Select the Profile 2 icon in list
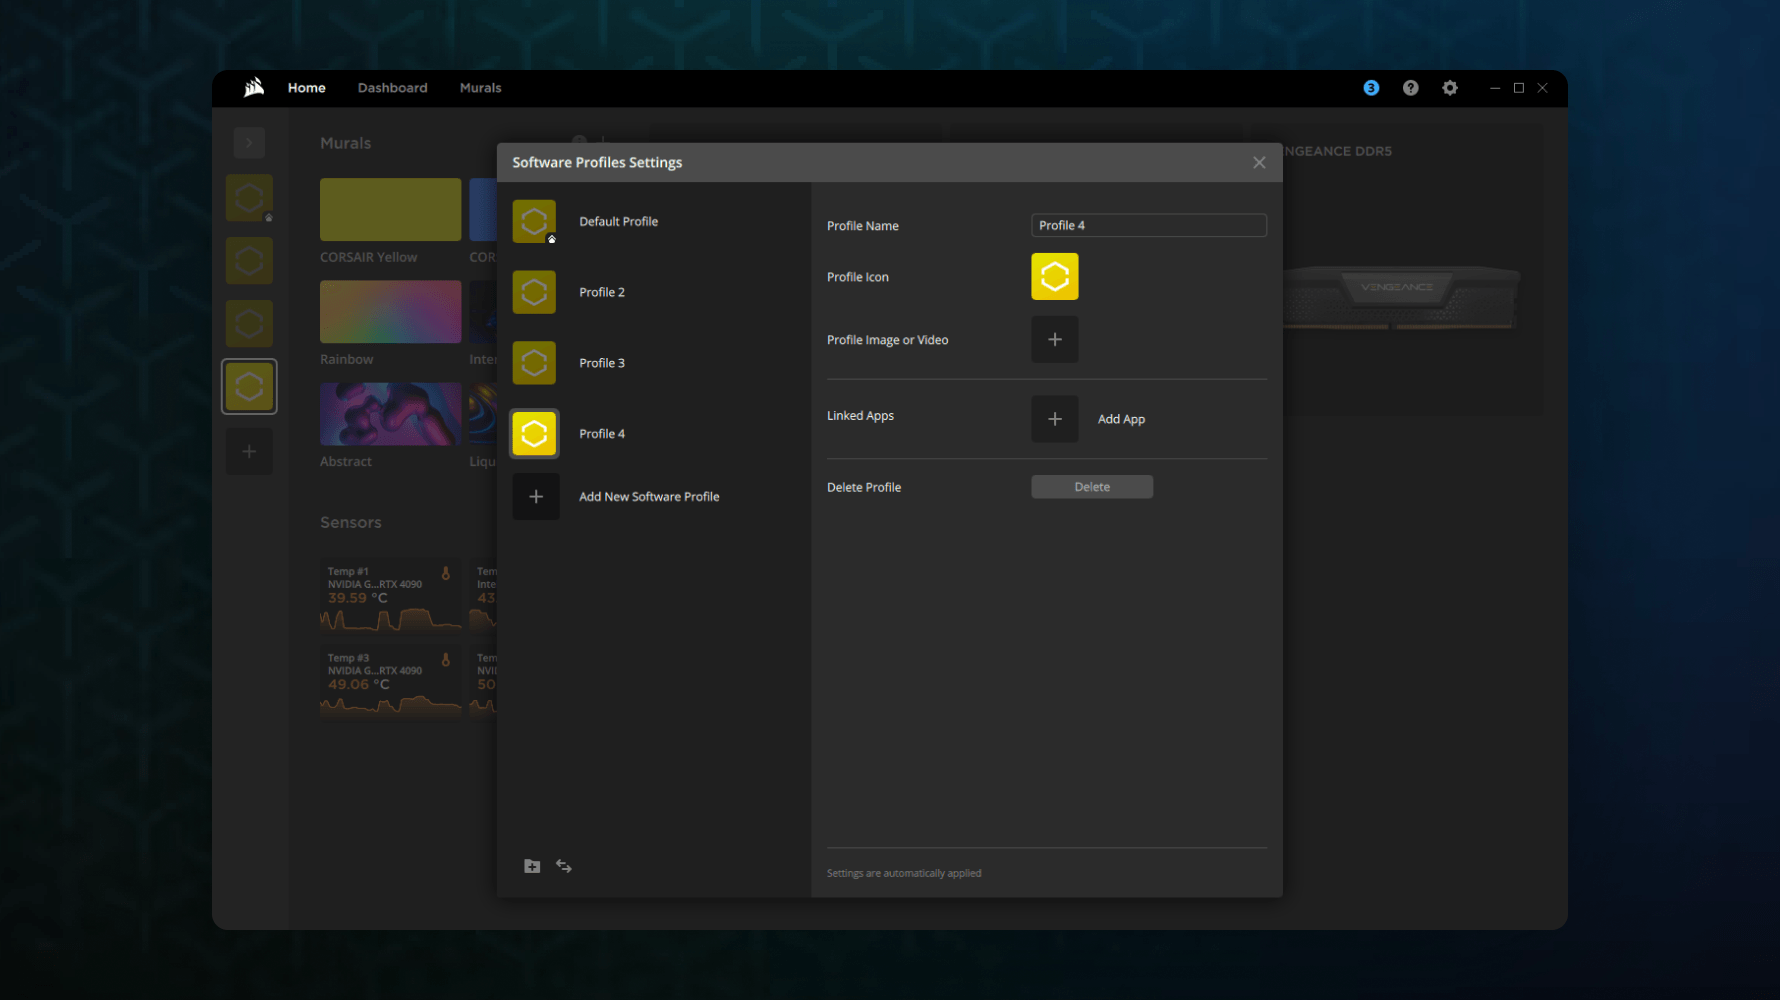Viewport: 1780px width, 1000px height. [534, 292]
